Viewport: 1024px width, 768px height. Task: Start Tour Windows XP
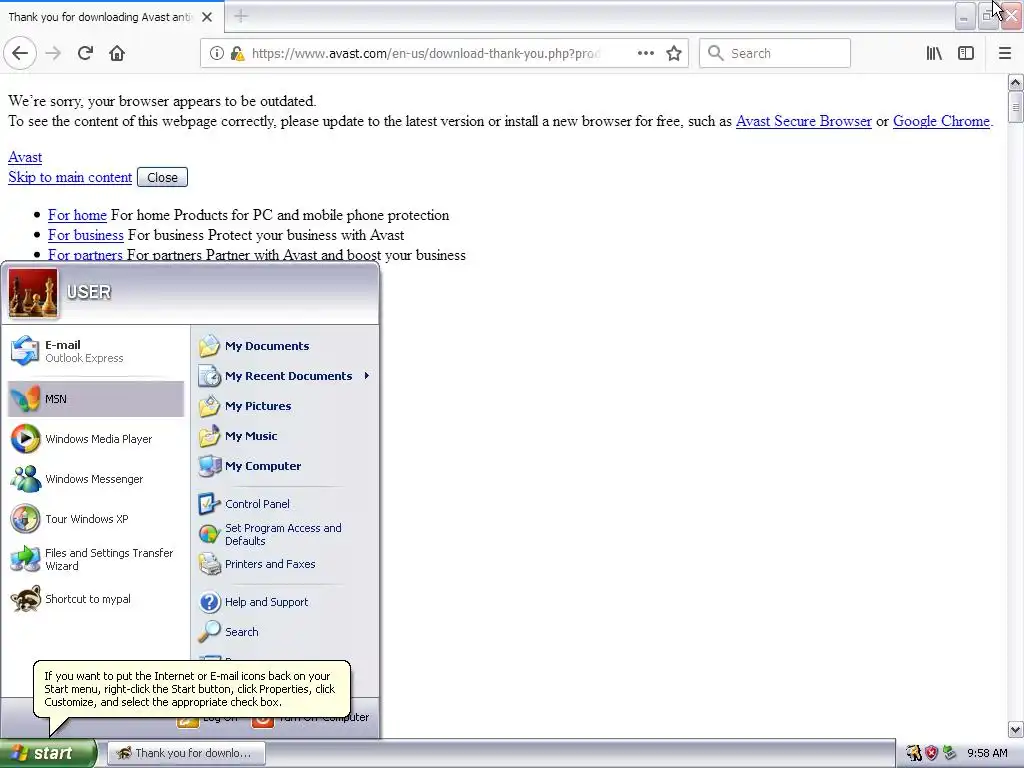pyautogui.click(x=95, y=519)
